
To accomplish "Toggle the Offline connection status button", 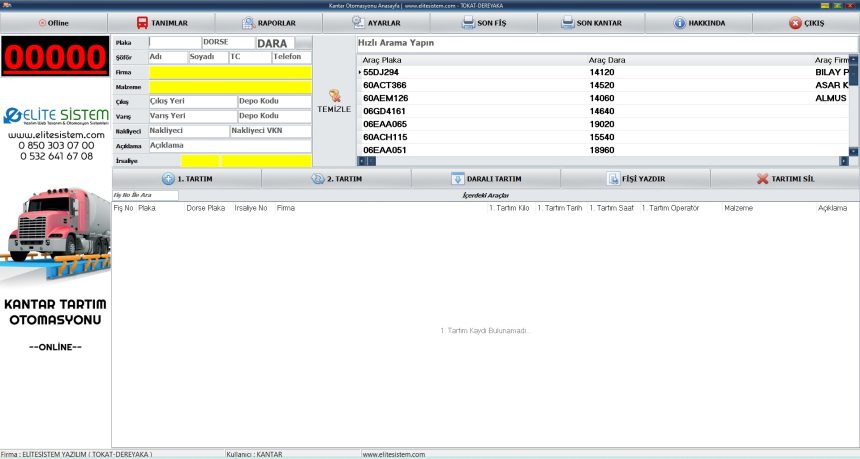I will tap(54, 22).
